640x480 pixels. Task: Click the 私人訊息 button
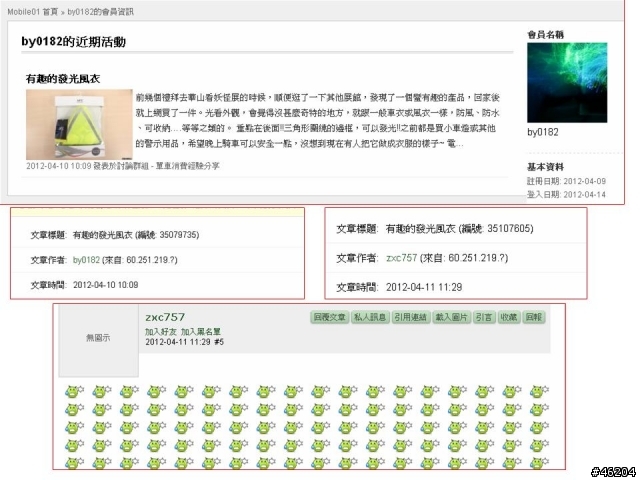pos(370,317)
